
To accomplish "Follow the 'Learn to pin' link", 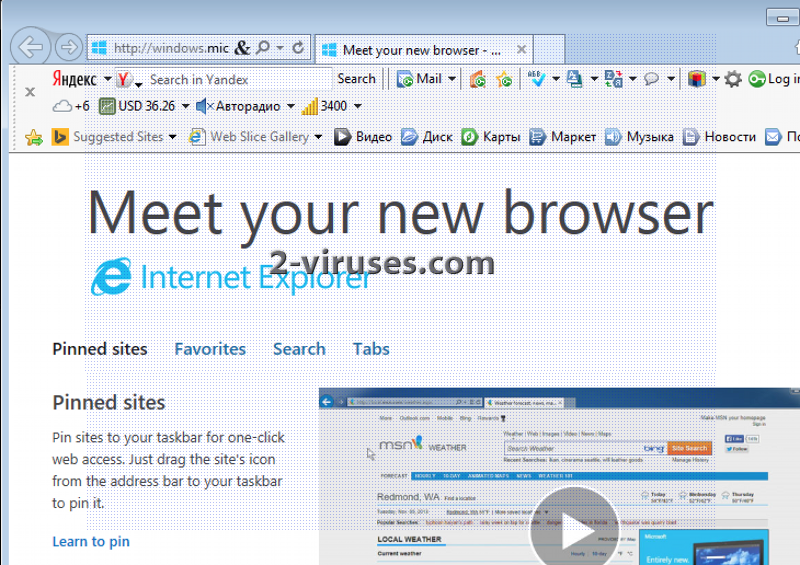I will tap(91, 541).
